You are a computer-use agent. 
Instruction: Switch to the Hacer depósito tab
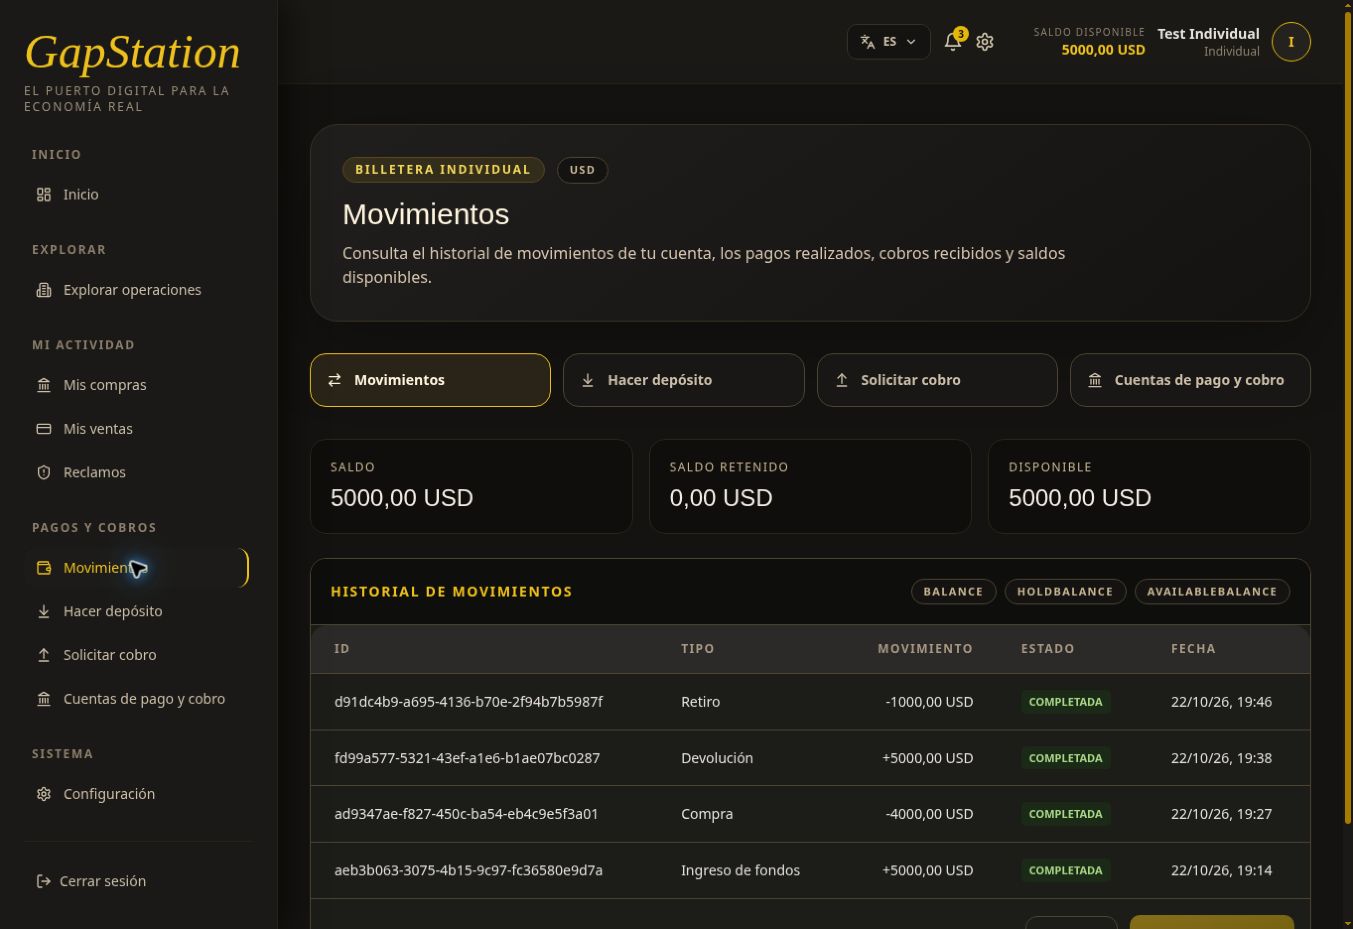(684, 380)
